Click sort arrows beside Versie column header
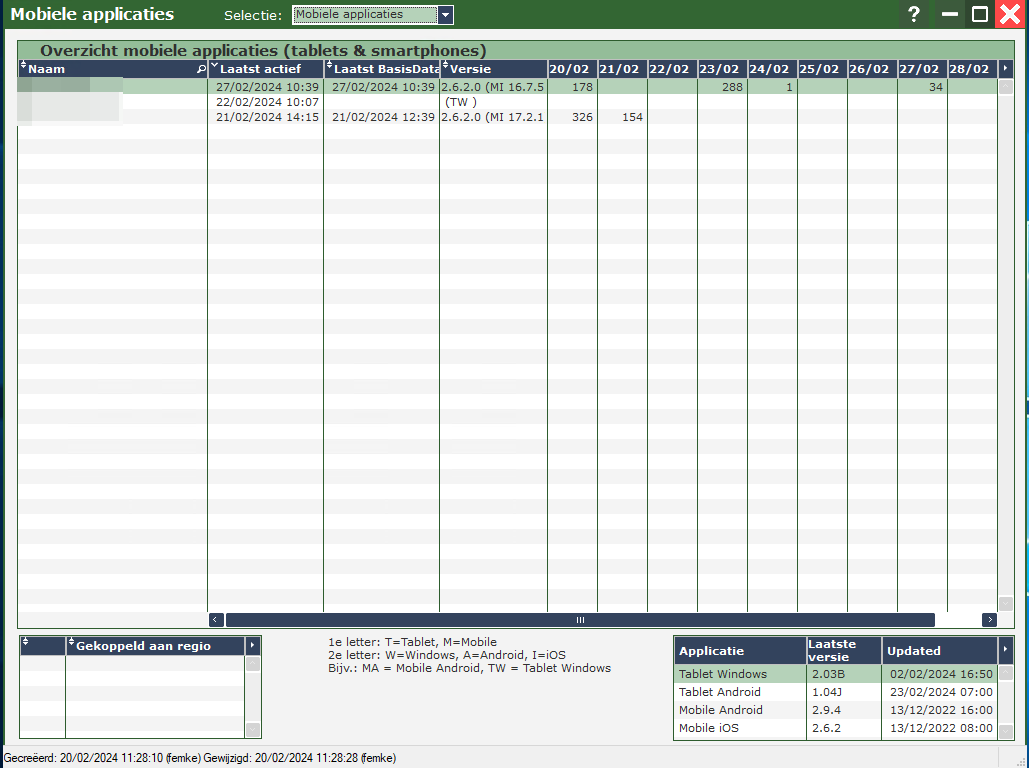 coord(445,68)
